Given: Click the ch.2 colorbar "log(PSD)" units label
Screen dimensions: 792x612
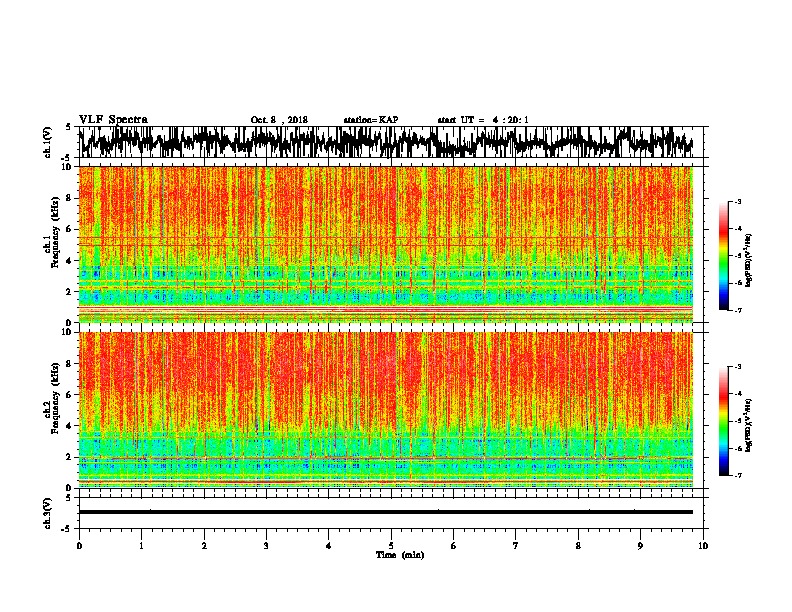Looking at the screenshot, I should [x=748, y=425].
